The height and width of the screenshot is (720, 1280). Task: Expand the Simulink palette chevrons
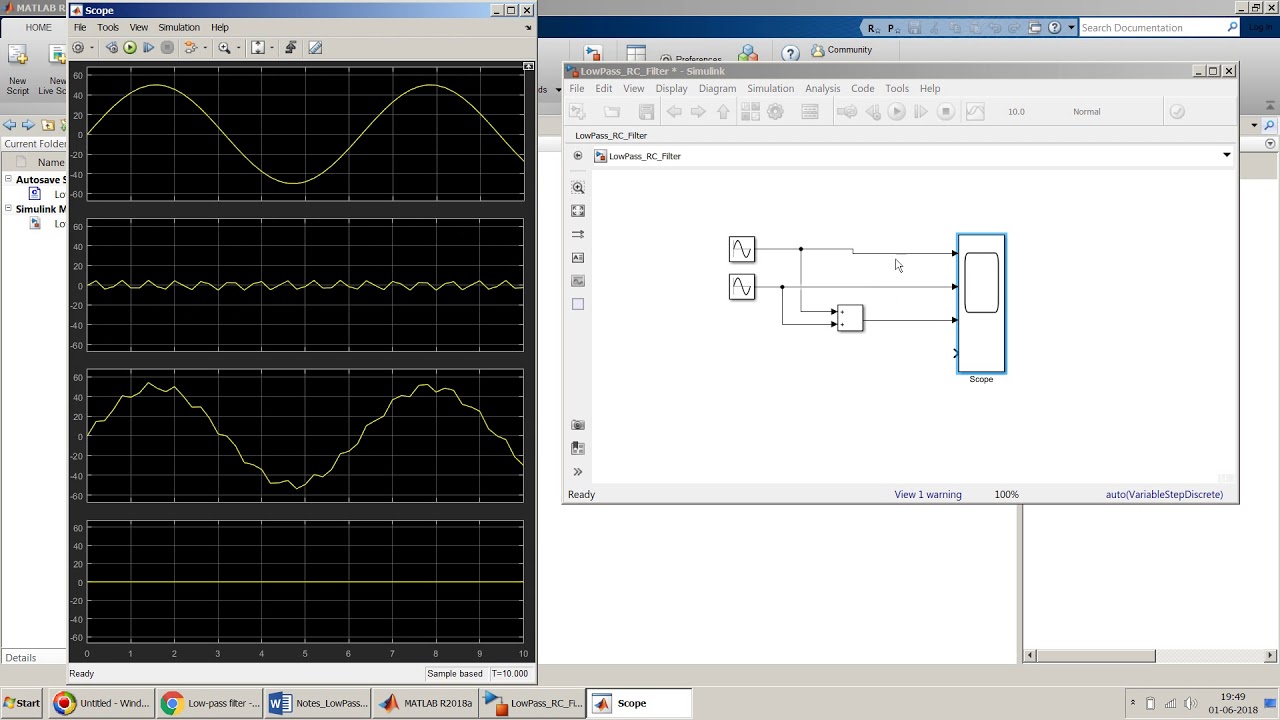click(x=578, y=472)
